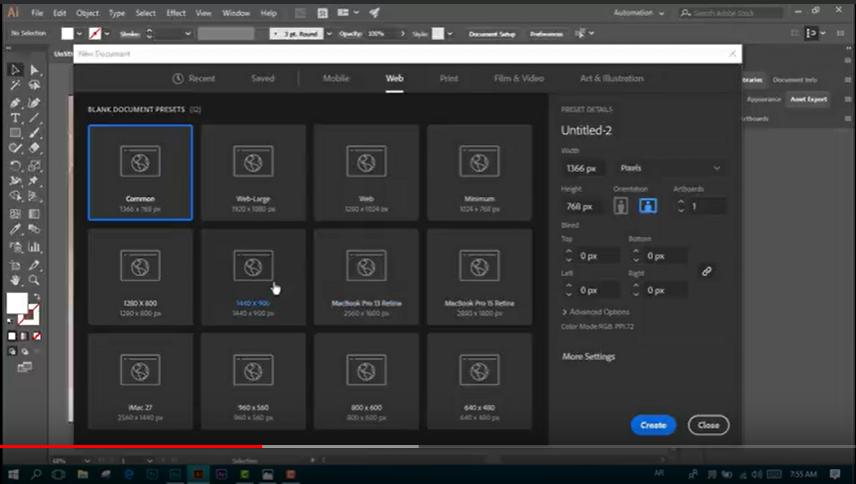
Task: Open the stroke weight dropdown
Action: tap(188, 34)
